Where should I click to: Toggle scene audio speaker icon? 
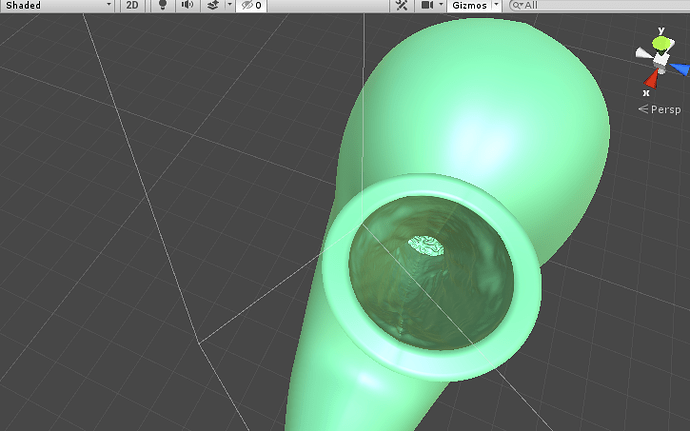coord(187,5)
